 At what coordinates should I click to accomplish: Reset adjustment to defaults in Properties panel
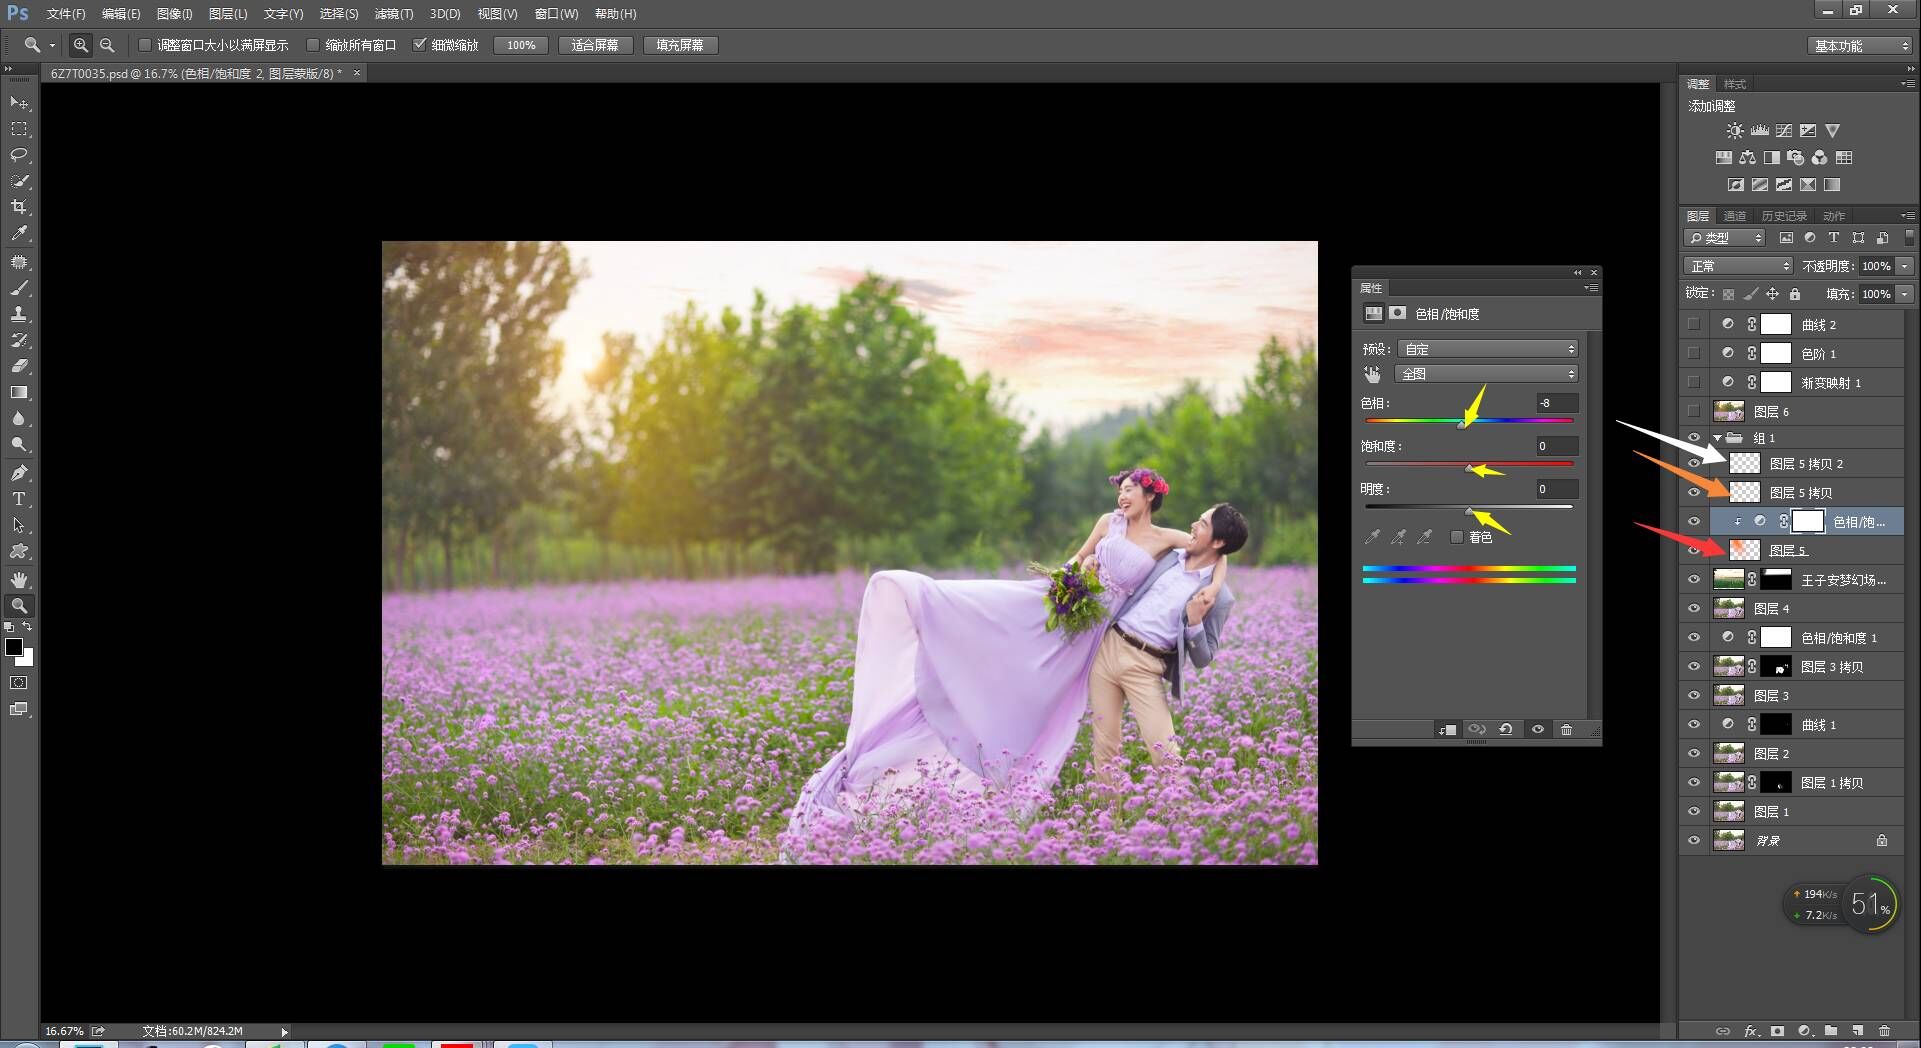1505,730
